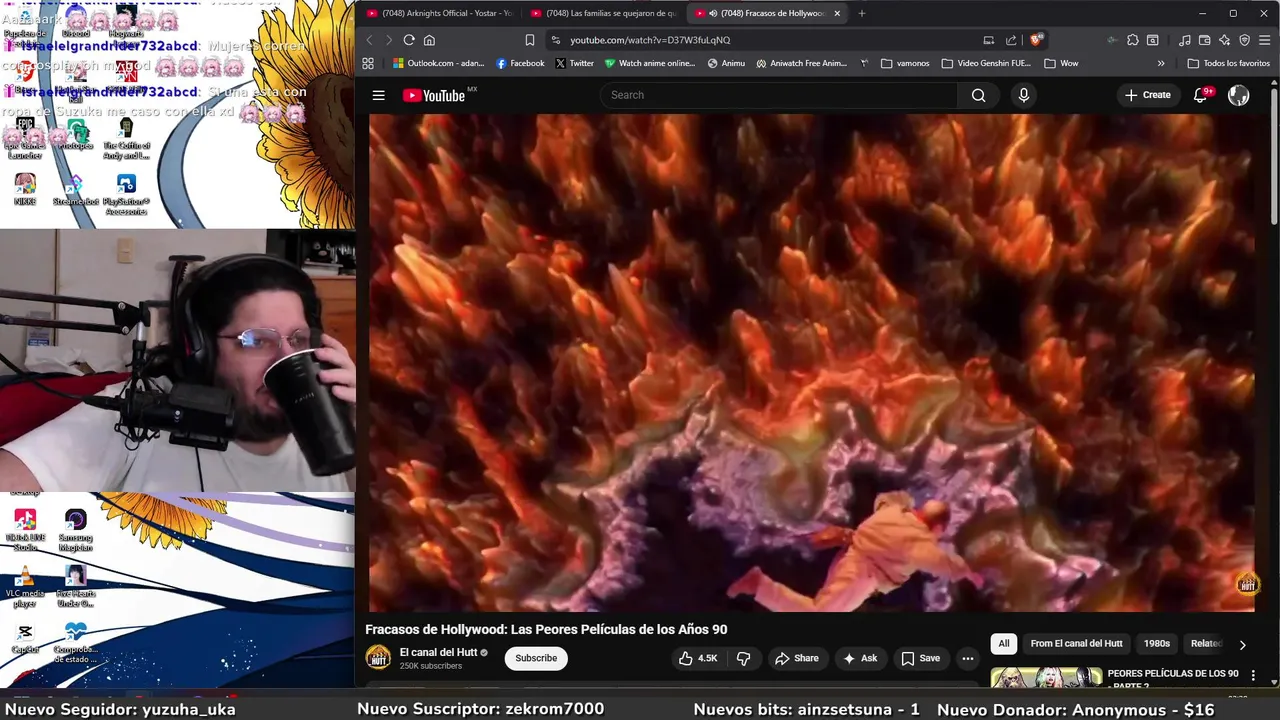Dislike the video

coord(743,658)
